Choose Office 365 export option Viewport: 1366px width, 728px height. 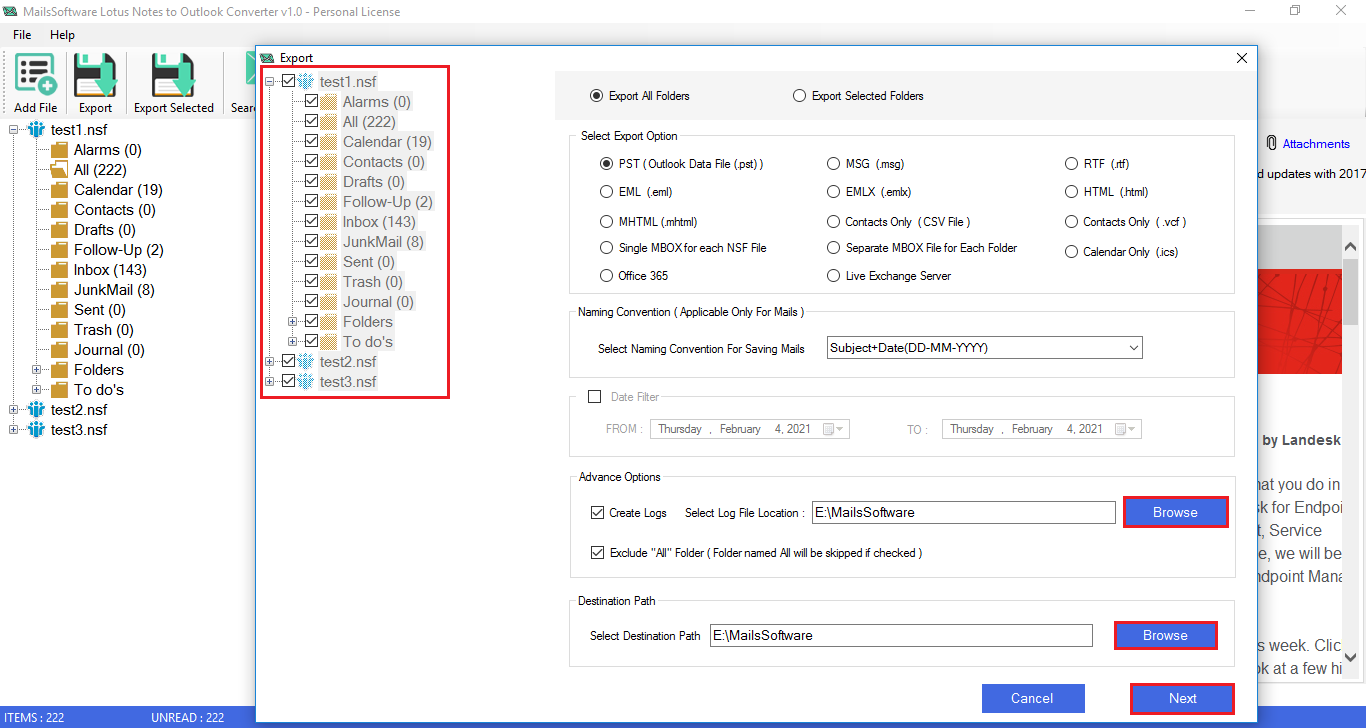point(606,276)
